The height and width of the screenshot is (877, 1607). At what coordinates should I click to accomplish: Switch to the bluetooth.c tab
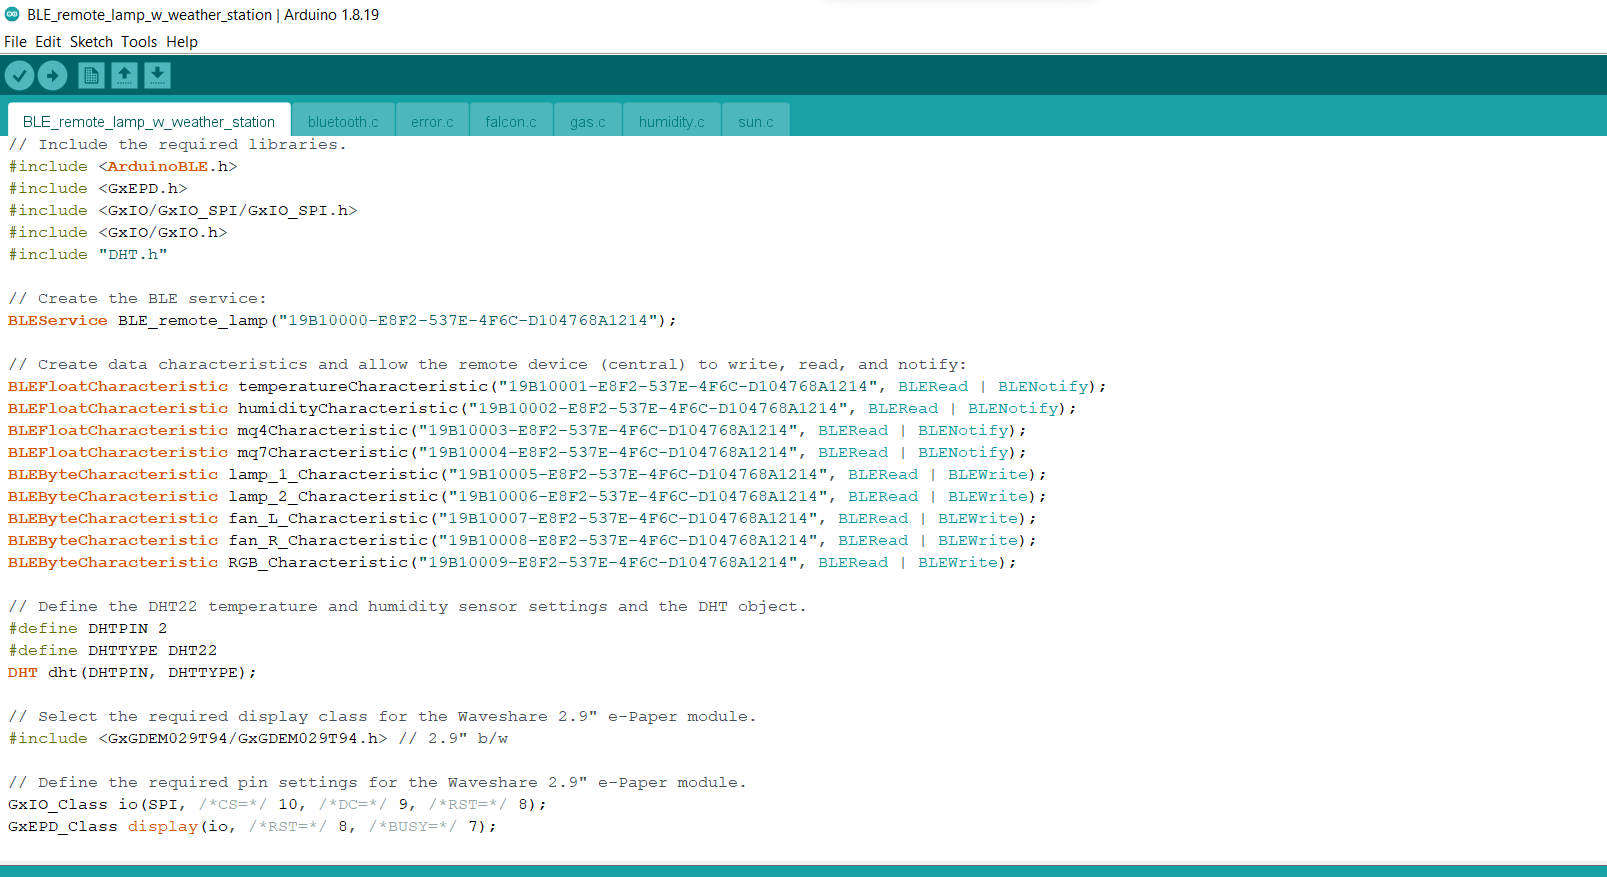(343, 122)
